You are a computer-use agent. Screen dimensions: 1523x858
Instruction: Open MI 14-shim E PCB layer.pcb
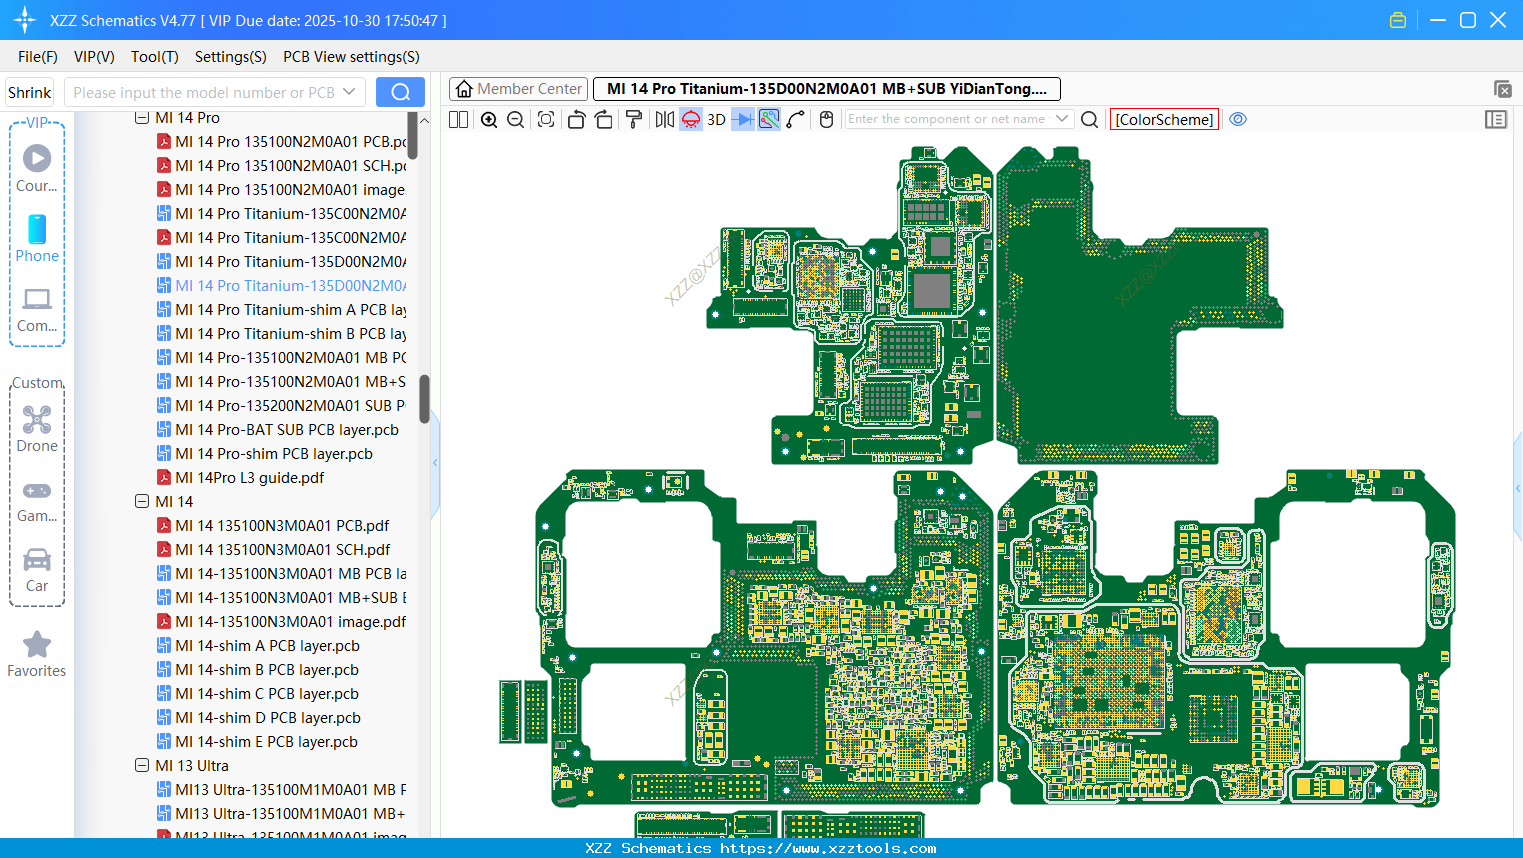[258, 742]
